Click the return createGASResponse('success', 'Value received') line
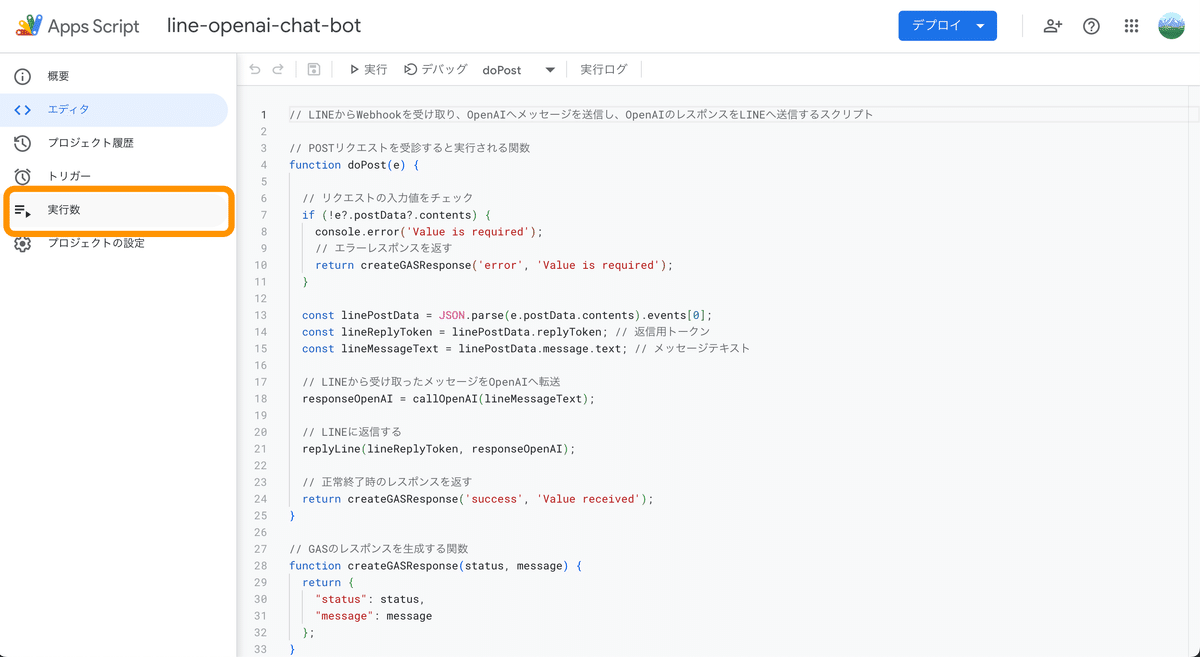The height and width of the screenshot is (657, 1200). coord(477,499)
